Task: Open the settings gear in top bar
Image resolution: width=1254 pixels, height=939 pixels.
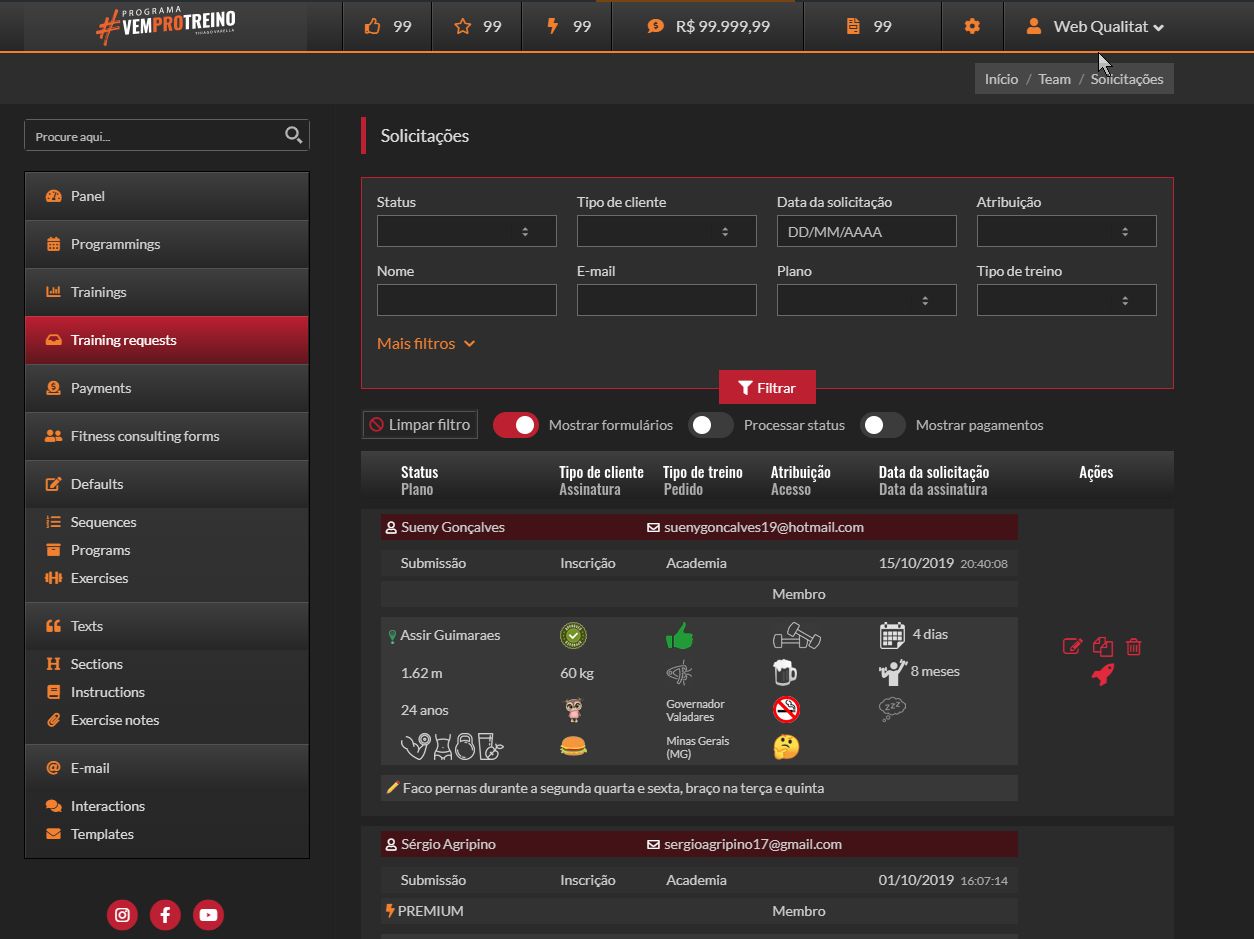Action: pos(972,27)
